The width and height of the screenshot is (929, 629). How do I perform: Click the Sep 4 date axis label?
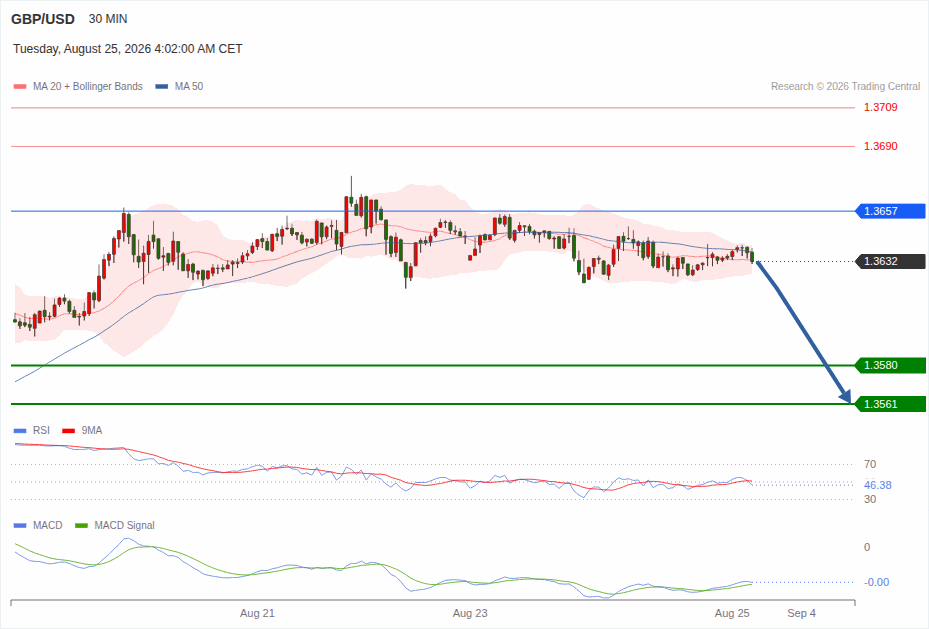pos(801,613)
